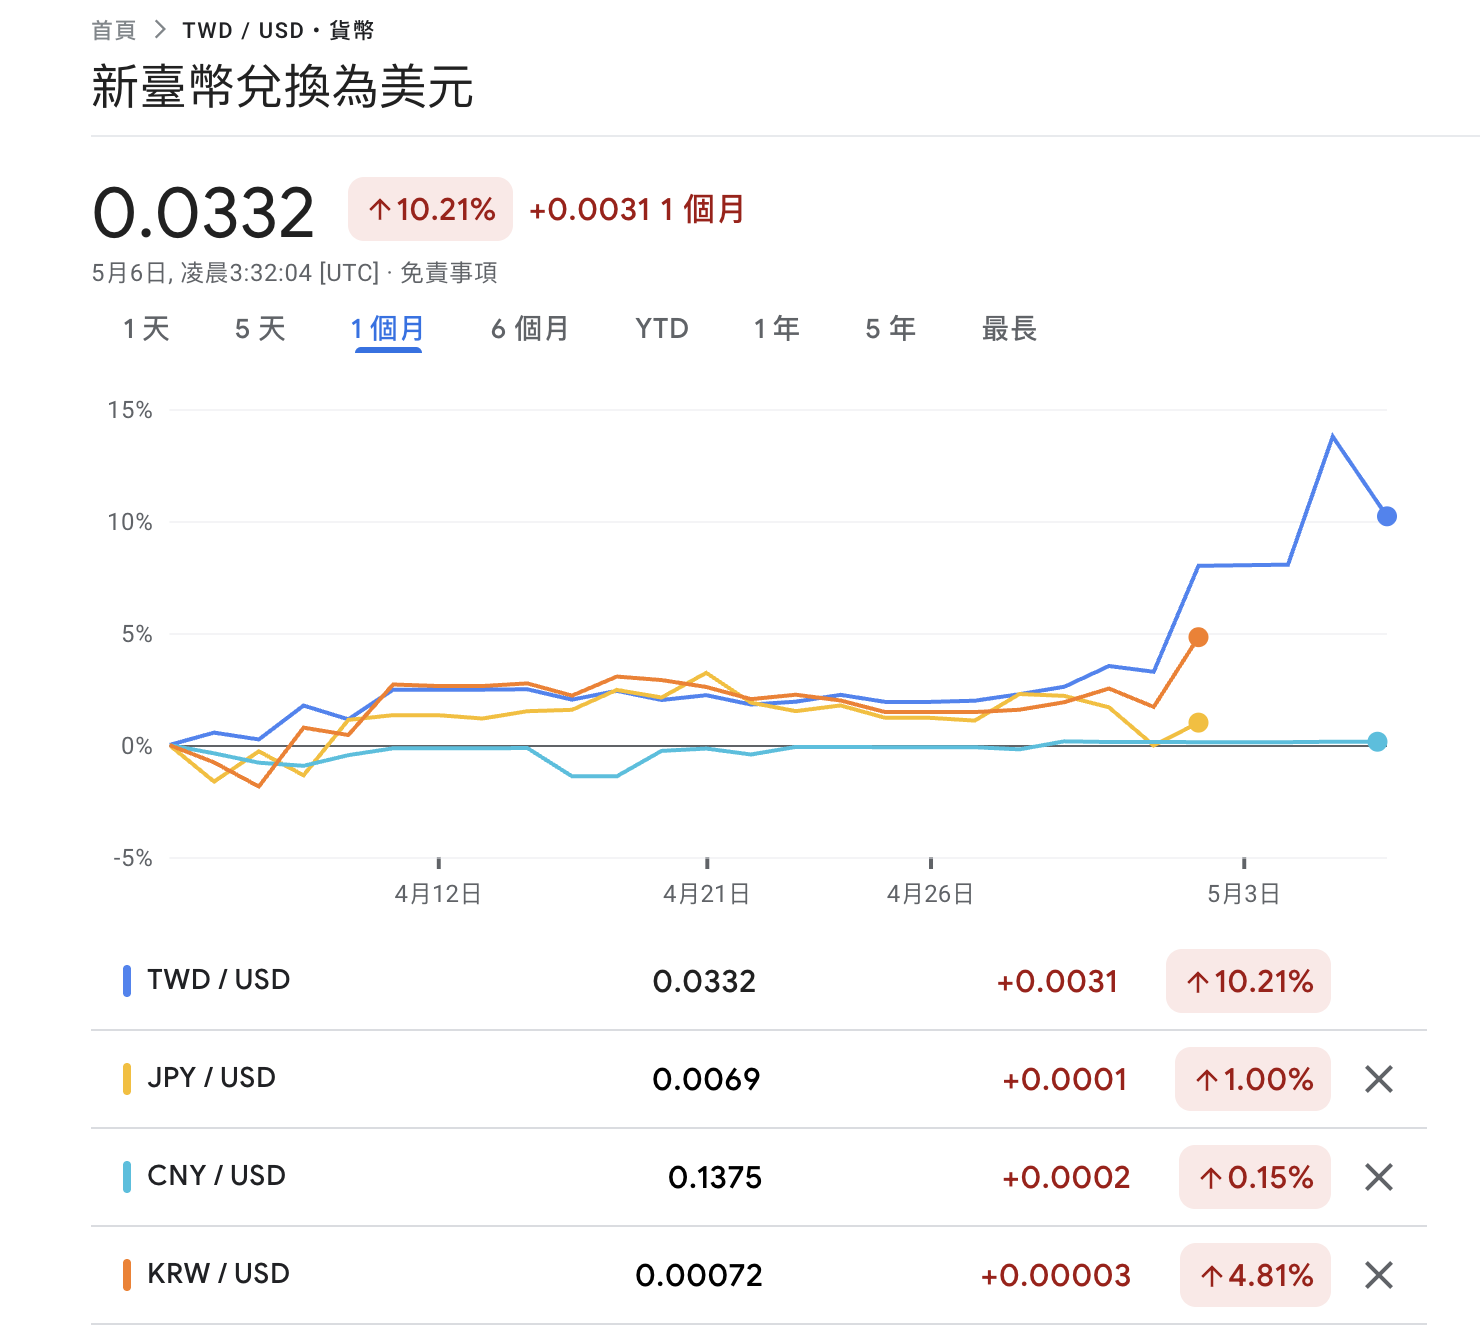Open the KRW / USD comparison row
Image resolution: width=1480 pixels, height=1334 pixels.
coord(758,1275)
